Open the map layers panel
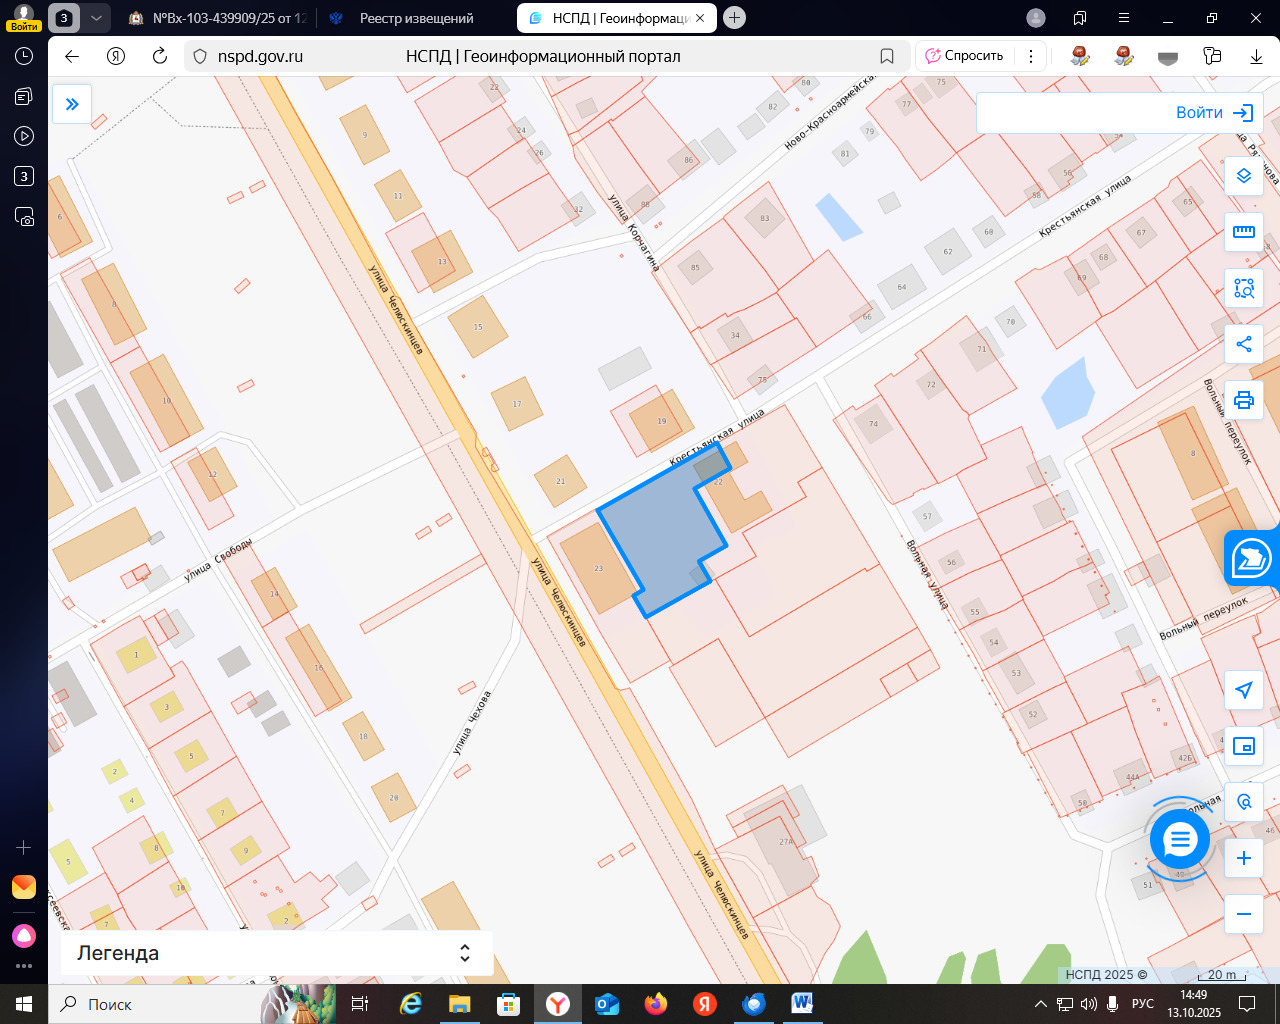The image size is (1280, 1024). click(x=1244, y=176)
